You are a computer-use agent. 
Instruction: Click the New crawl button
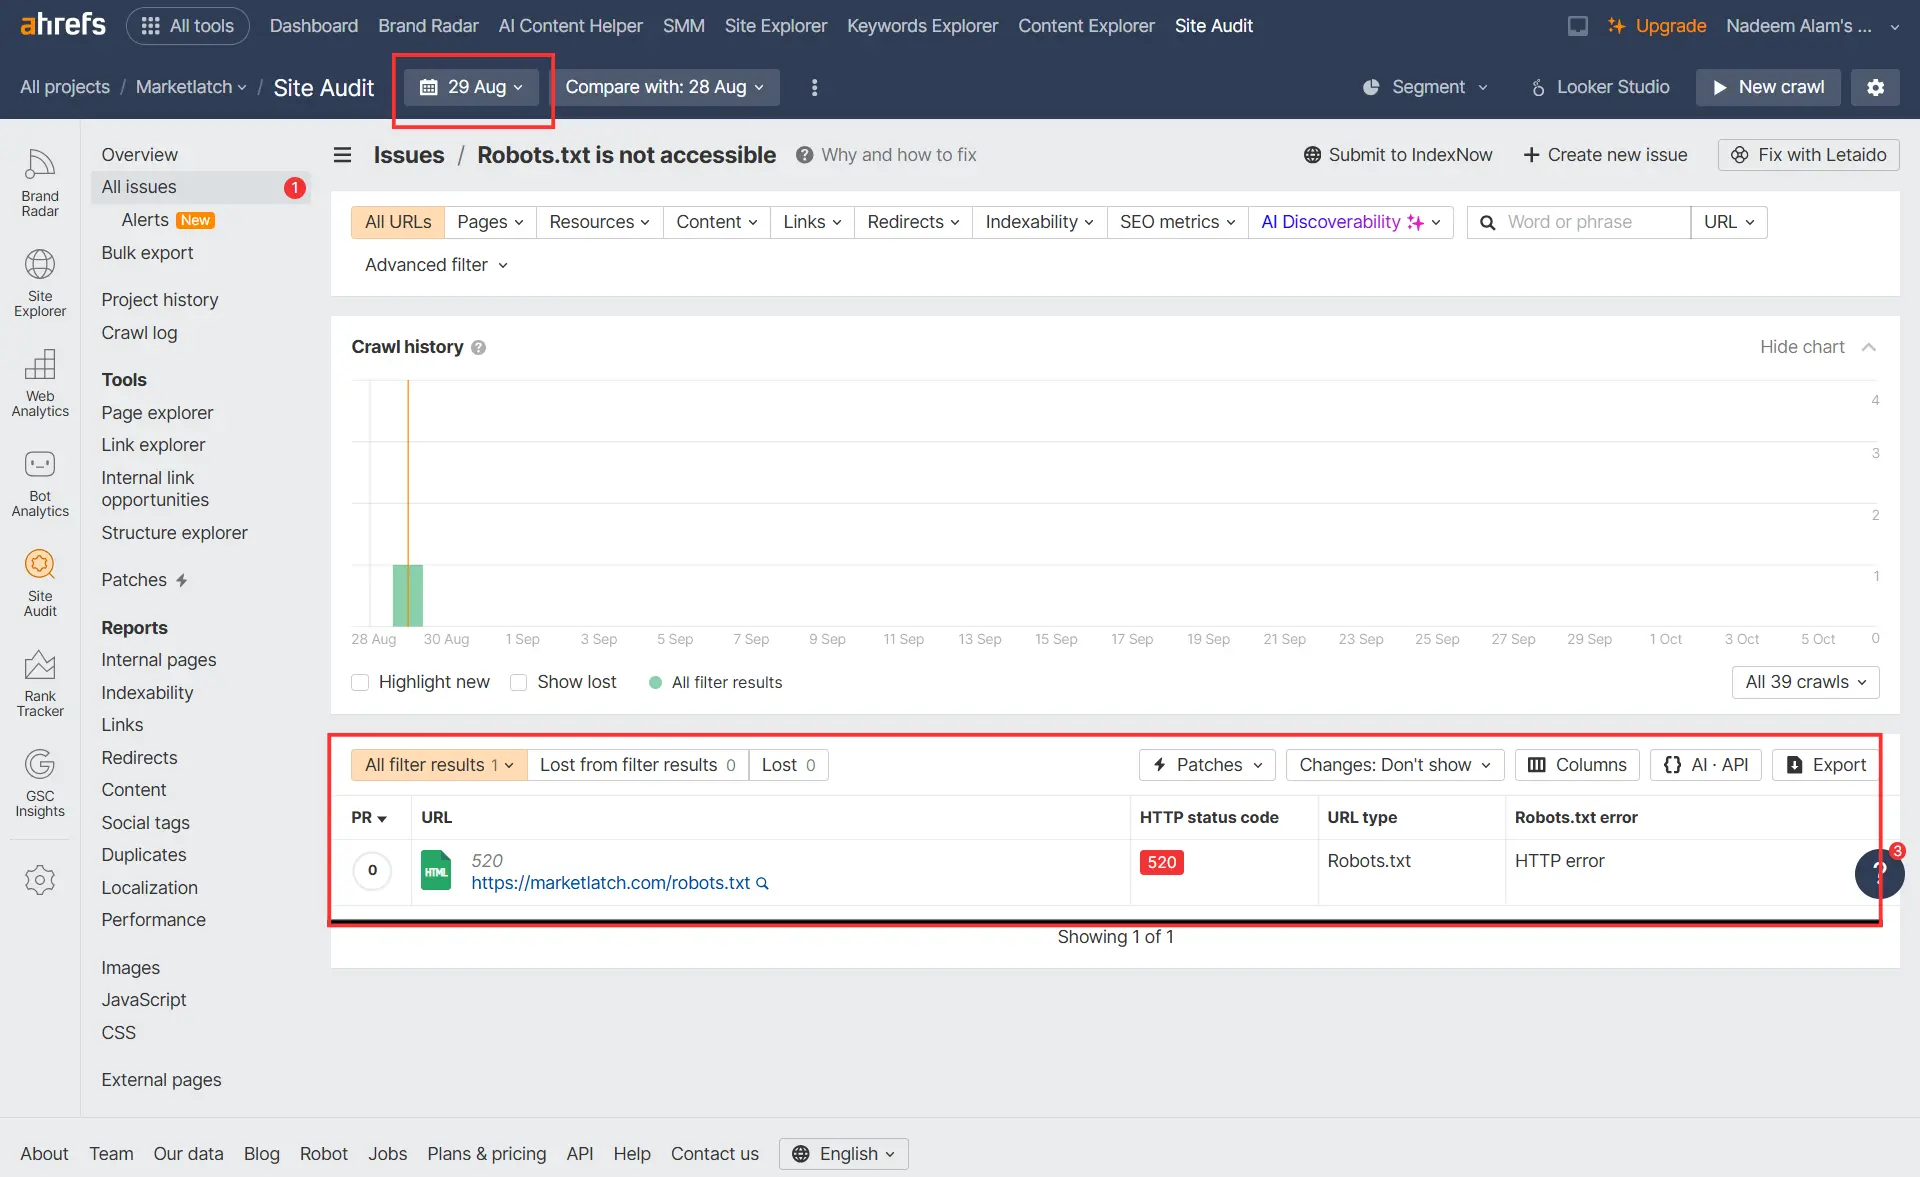(1769, 87)
